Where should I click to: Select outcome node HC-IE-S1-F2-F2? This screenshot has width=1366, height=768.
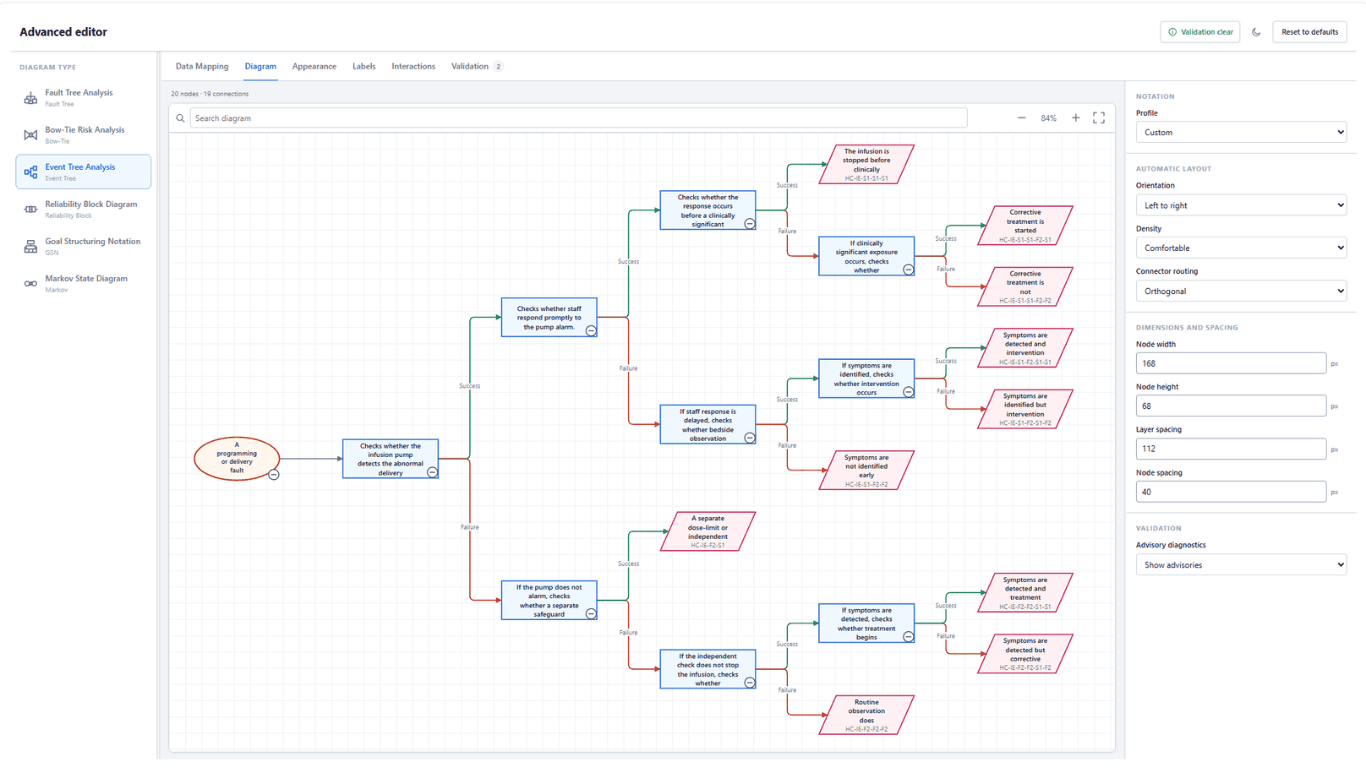(866, 470)
